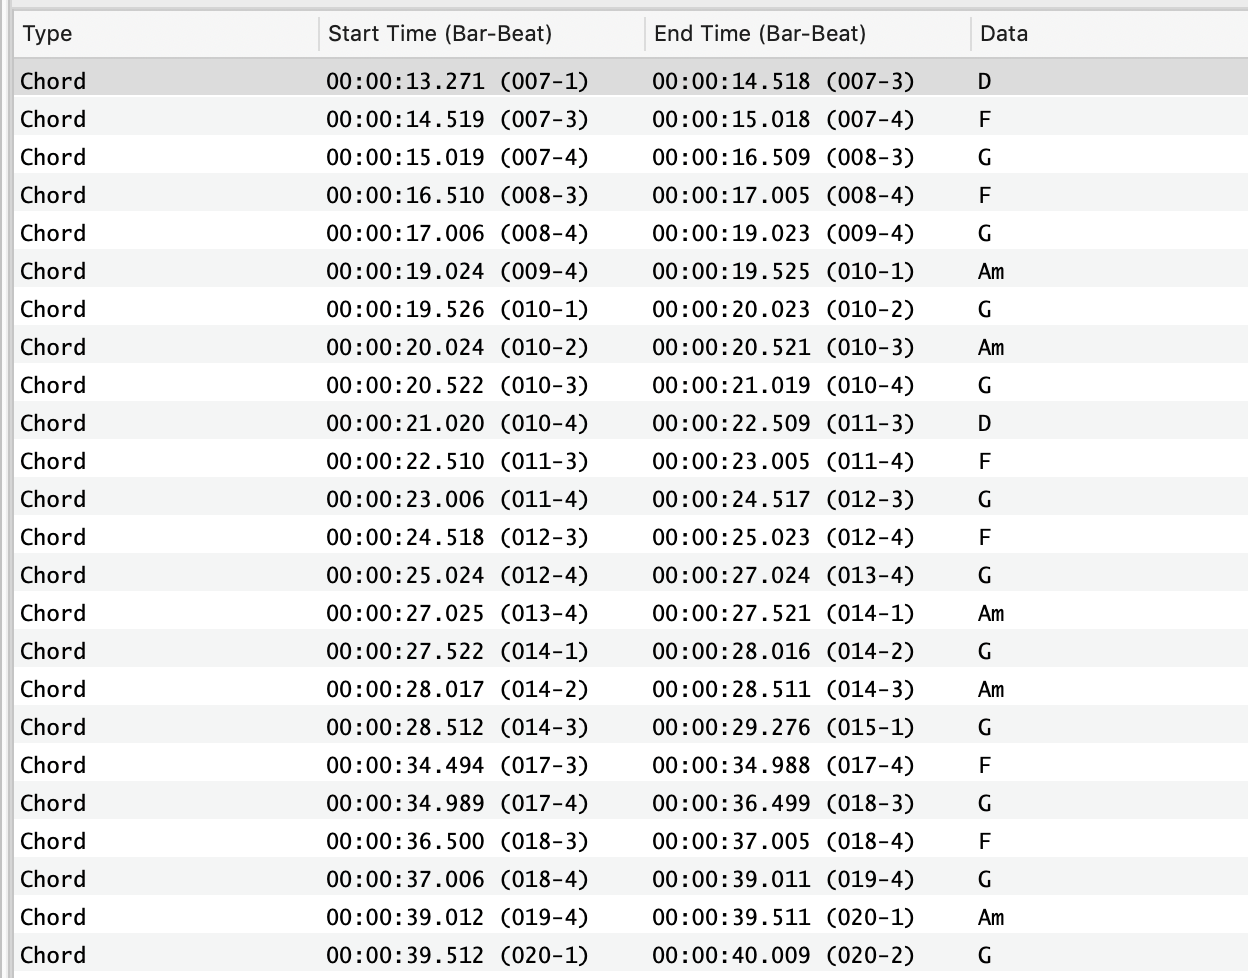This screenshot has height=978, width=1248.
Task: Click the End Time (Bar-Beat) column header
Action: [807, 34]
